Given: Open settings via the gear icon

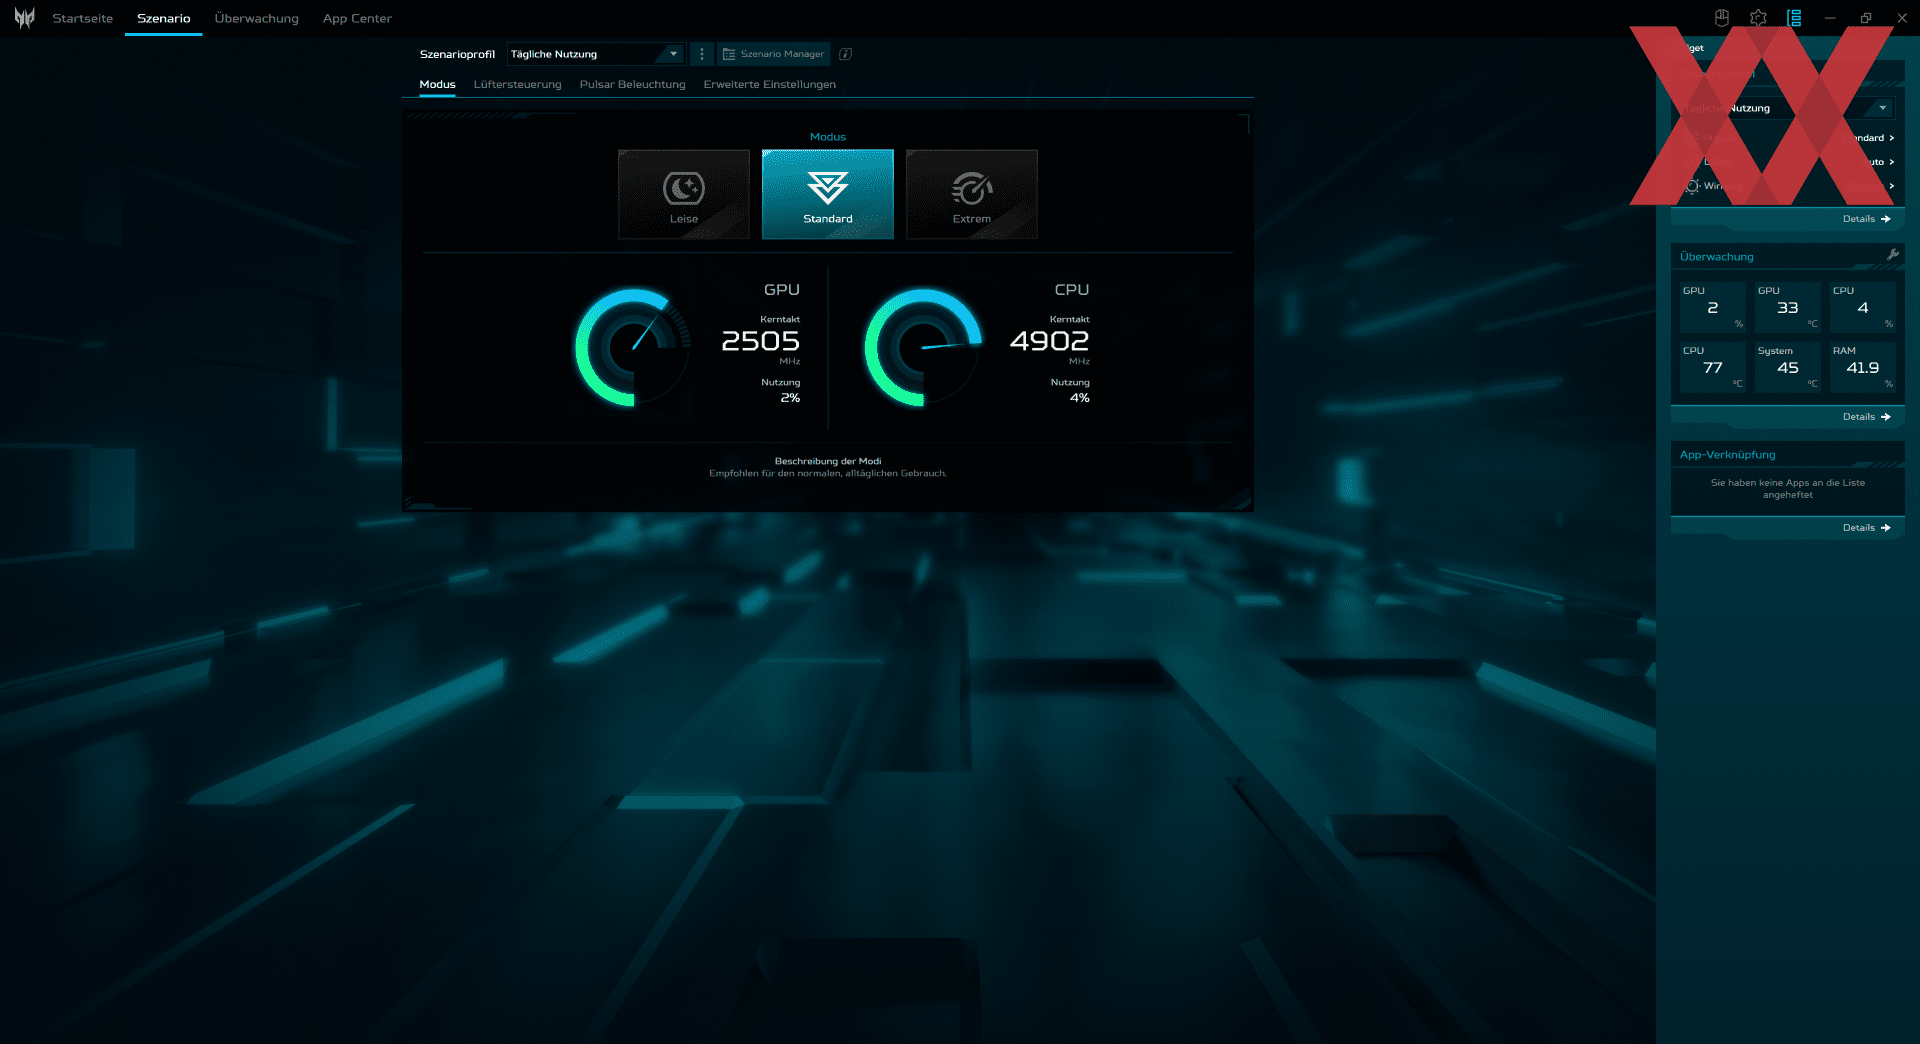Looking at the screenshot, I should [1758, 18].
